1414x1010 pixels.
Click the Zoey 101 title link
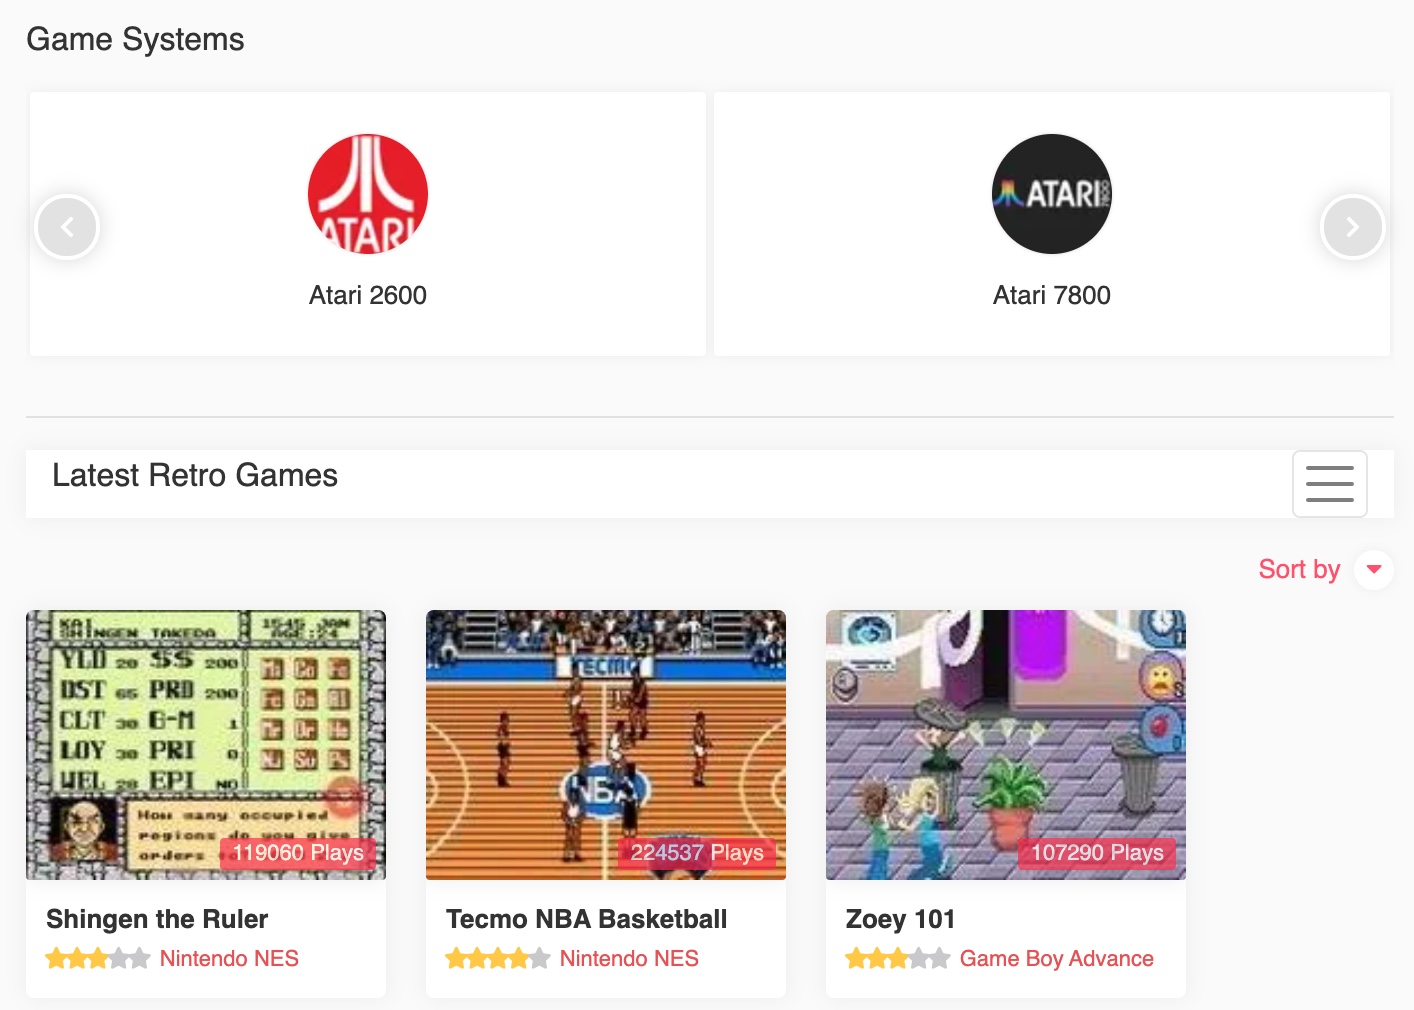900,919
